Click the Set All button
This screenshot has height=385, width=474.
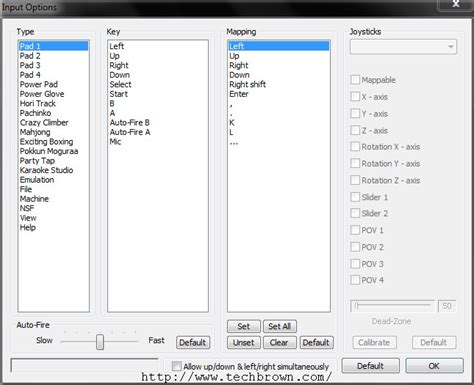tap(280, 326)
